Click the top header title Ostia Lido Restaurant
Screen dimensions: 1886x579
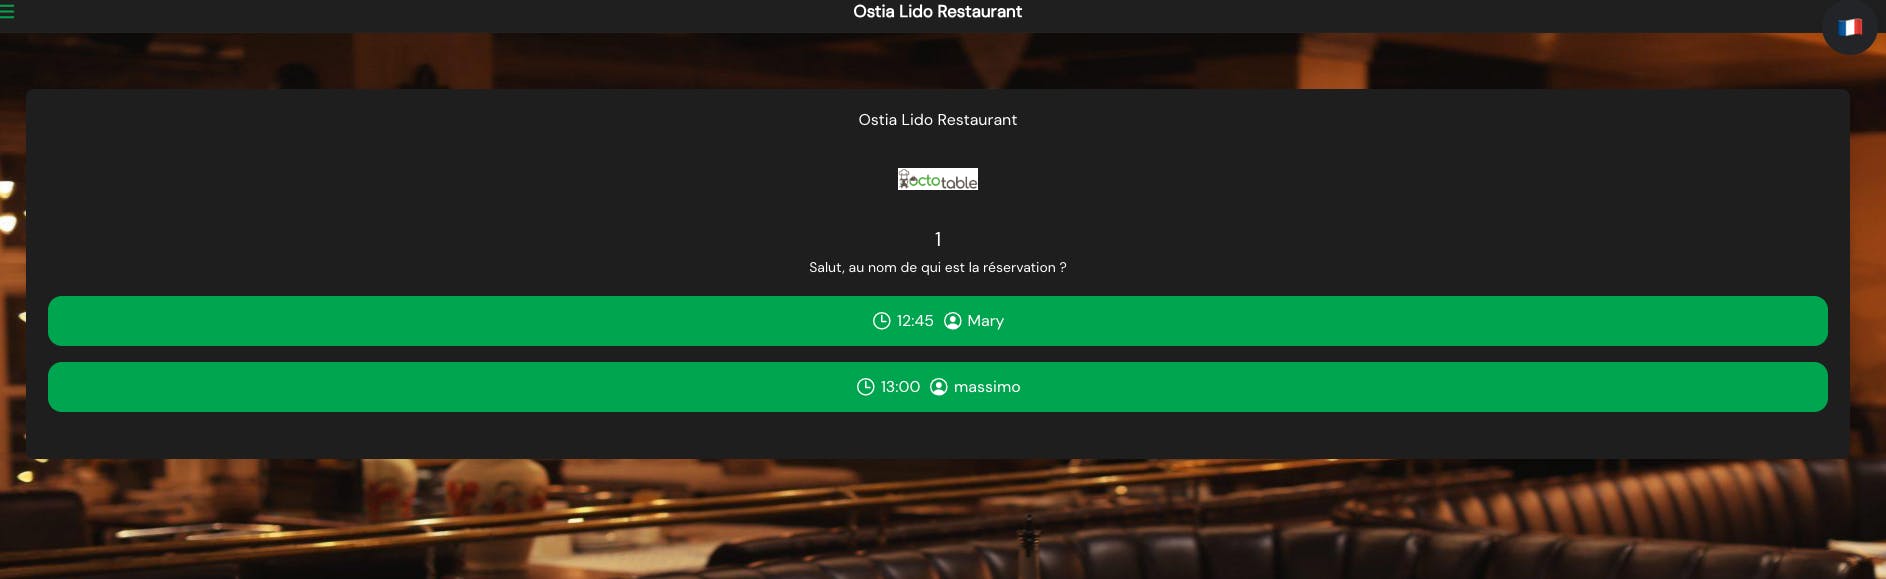tap(937, 12)
